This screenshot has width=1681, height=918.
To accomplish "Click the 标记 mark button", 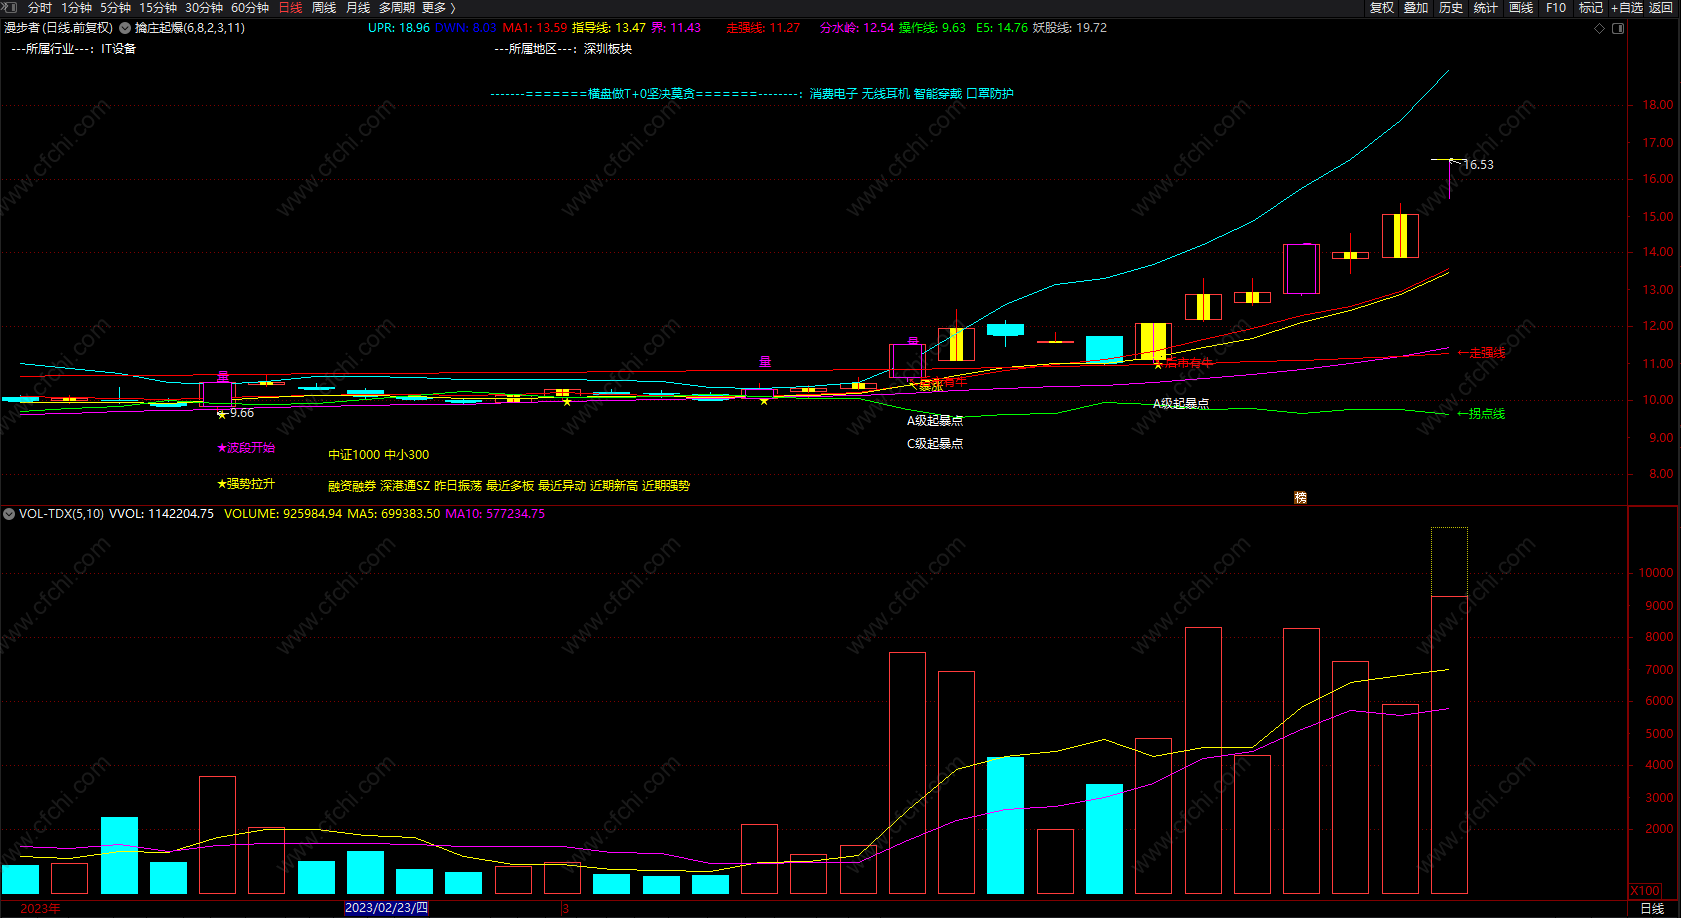I will coord(1591,8).
